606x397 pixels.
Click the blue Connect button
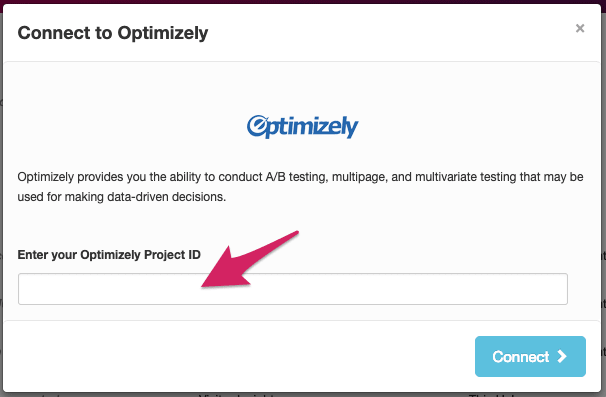click(x=530, y=356)
